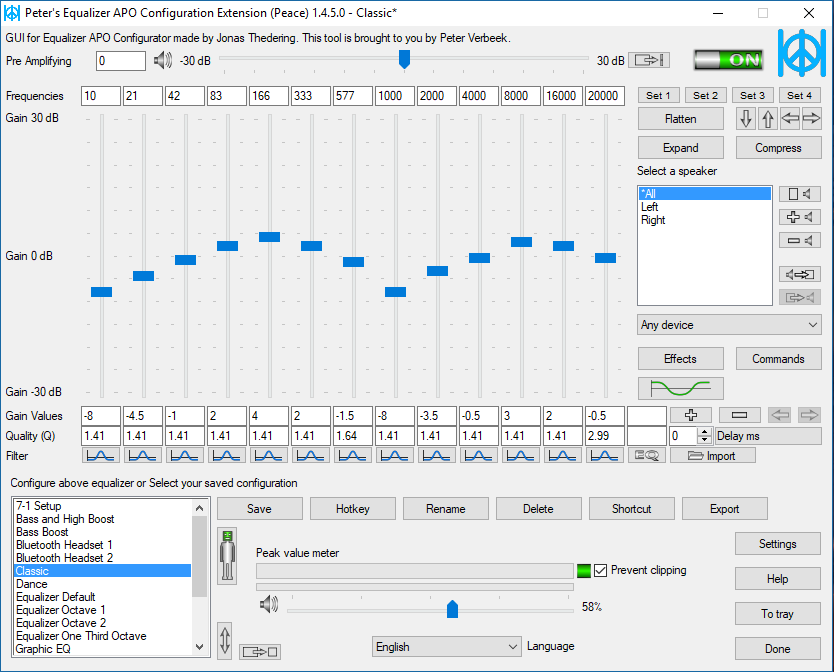Click the Peace logo icon
The width and height of the screenshot is (834, 672).
click(x=802, y=53)
